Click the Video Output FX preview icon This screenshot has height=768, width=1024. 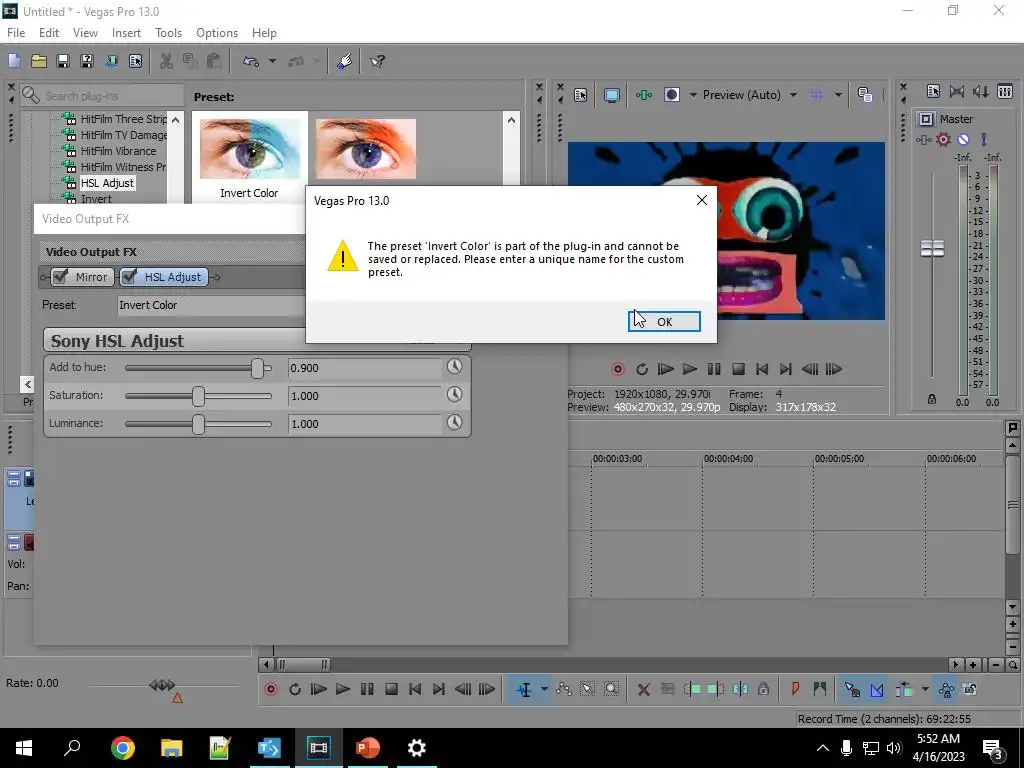644,95
